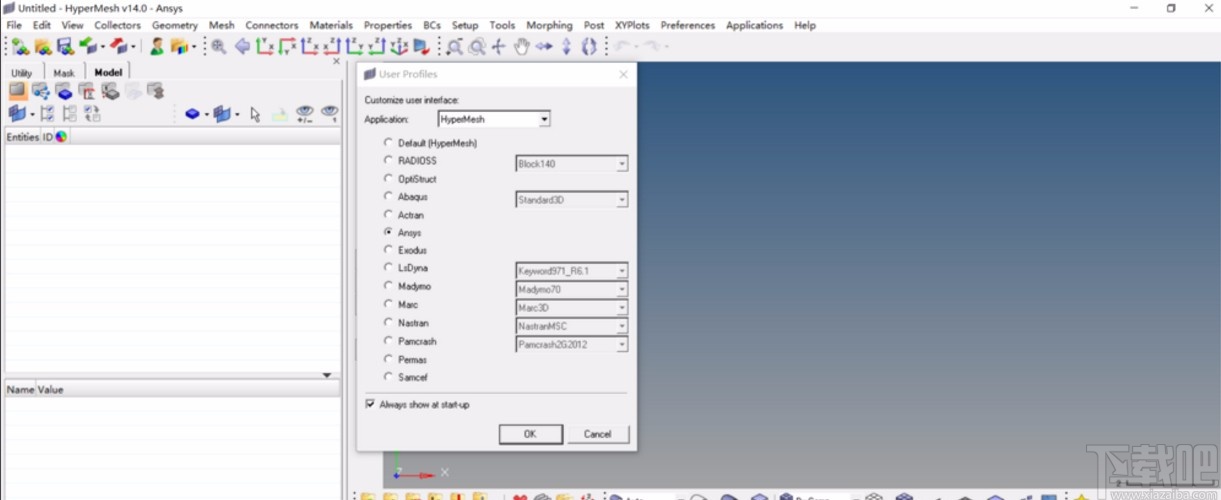Open User Profiles via person icon
The image size is (1221, 500).
tap(157, 46)
